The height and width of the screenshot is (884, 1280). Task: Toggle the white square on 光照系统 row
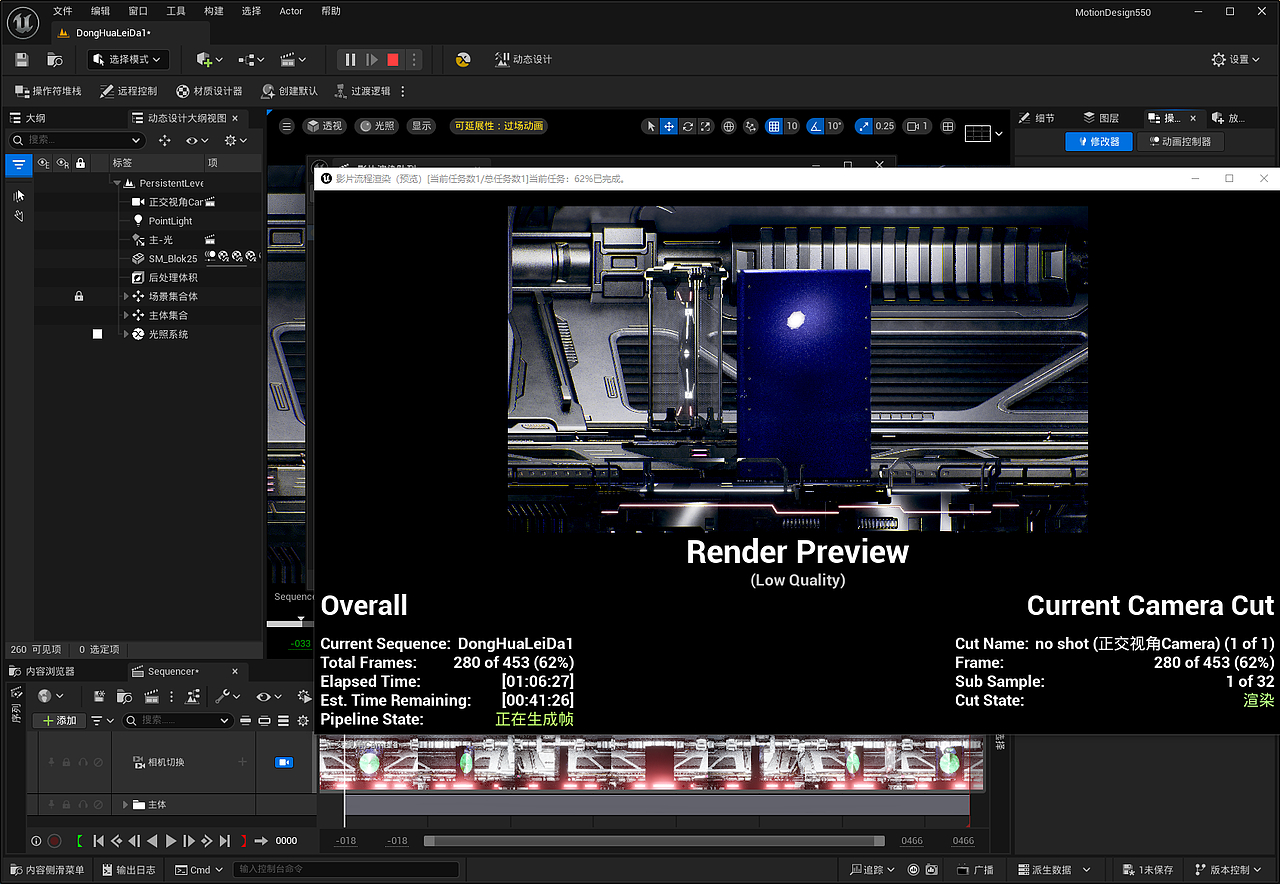(x=97, y=334)
